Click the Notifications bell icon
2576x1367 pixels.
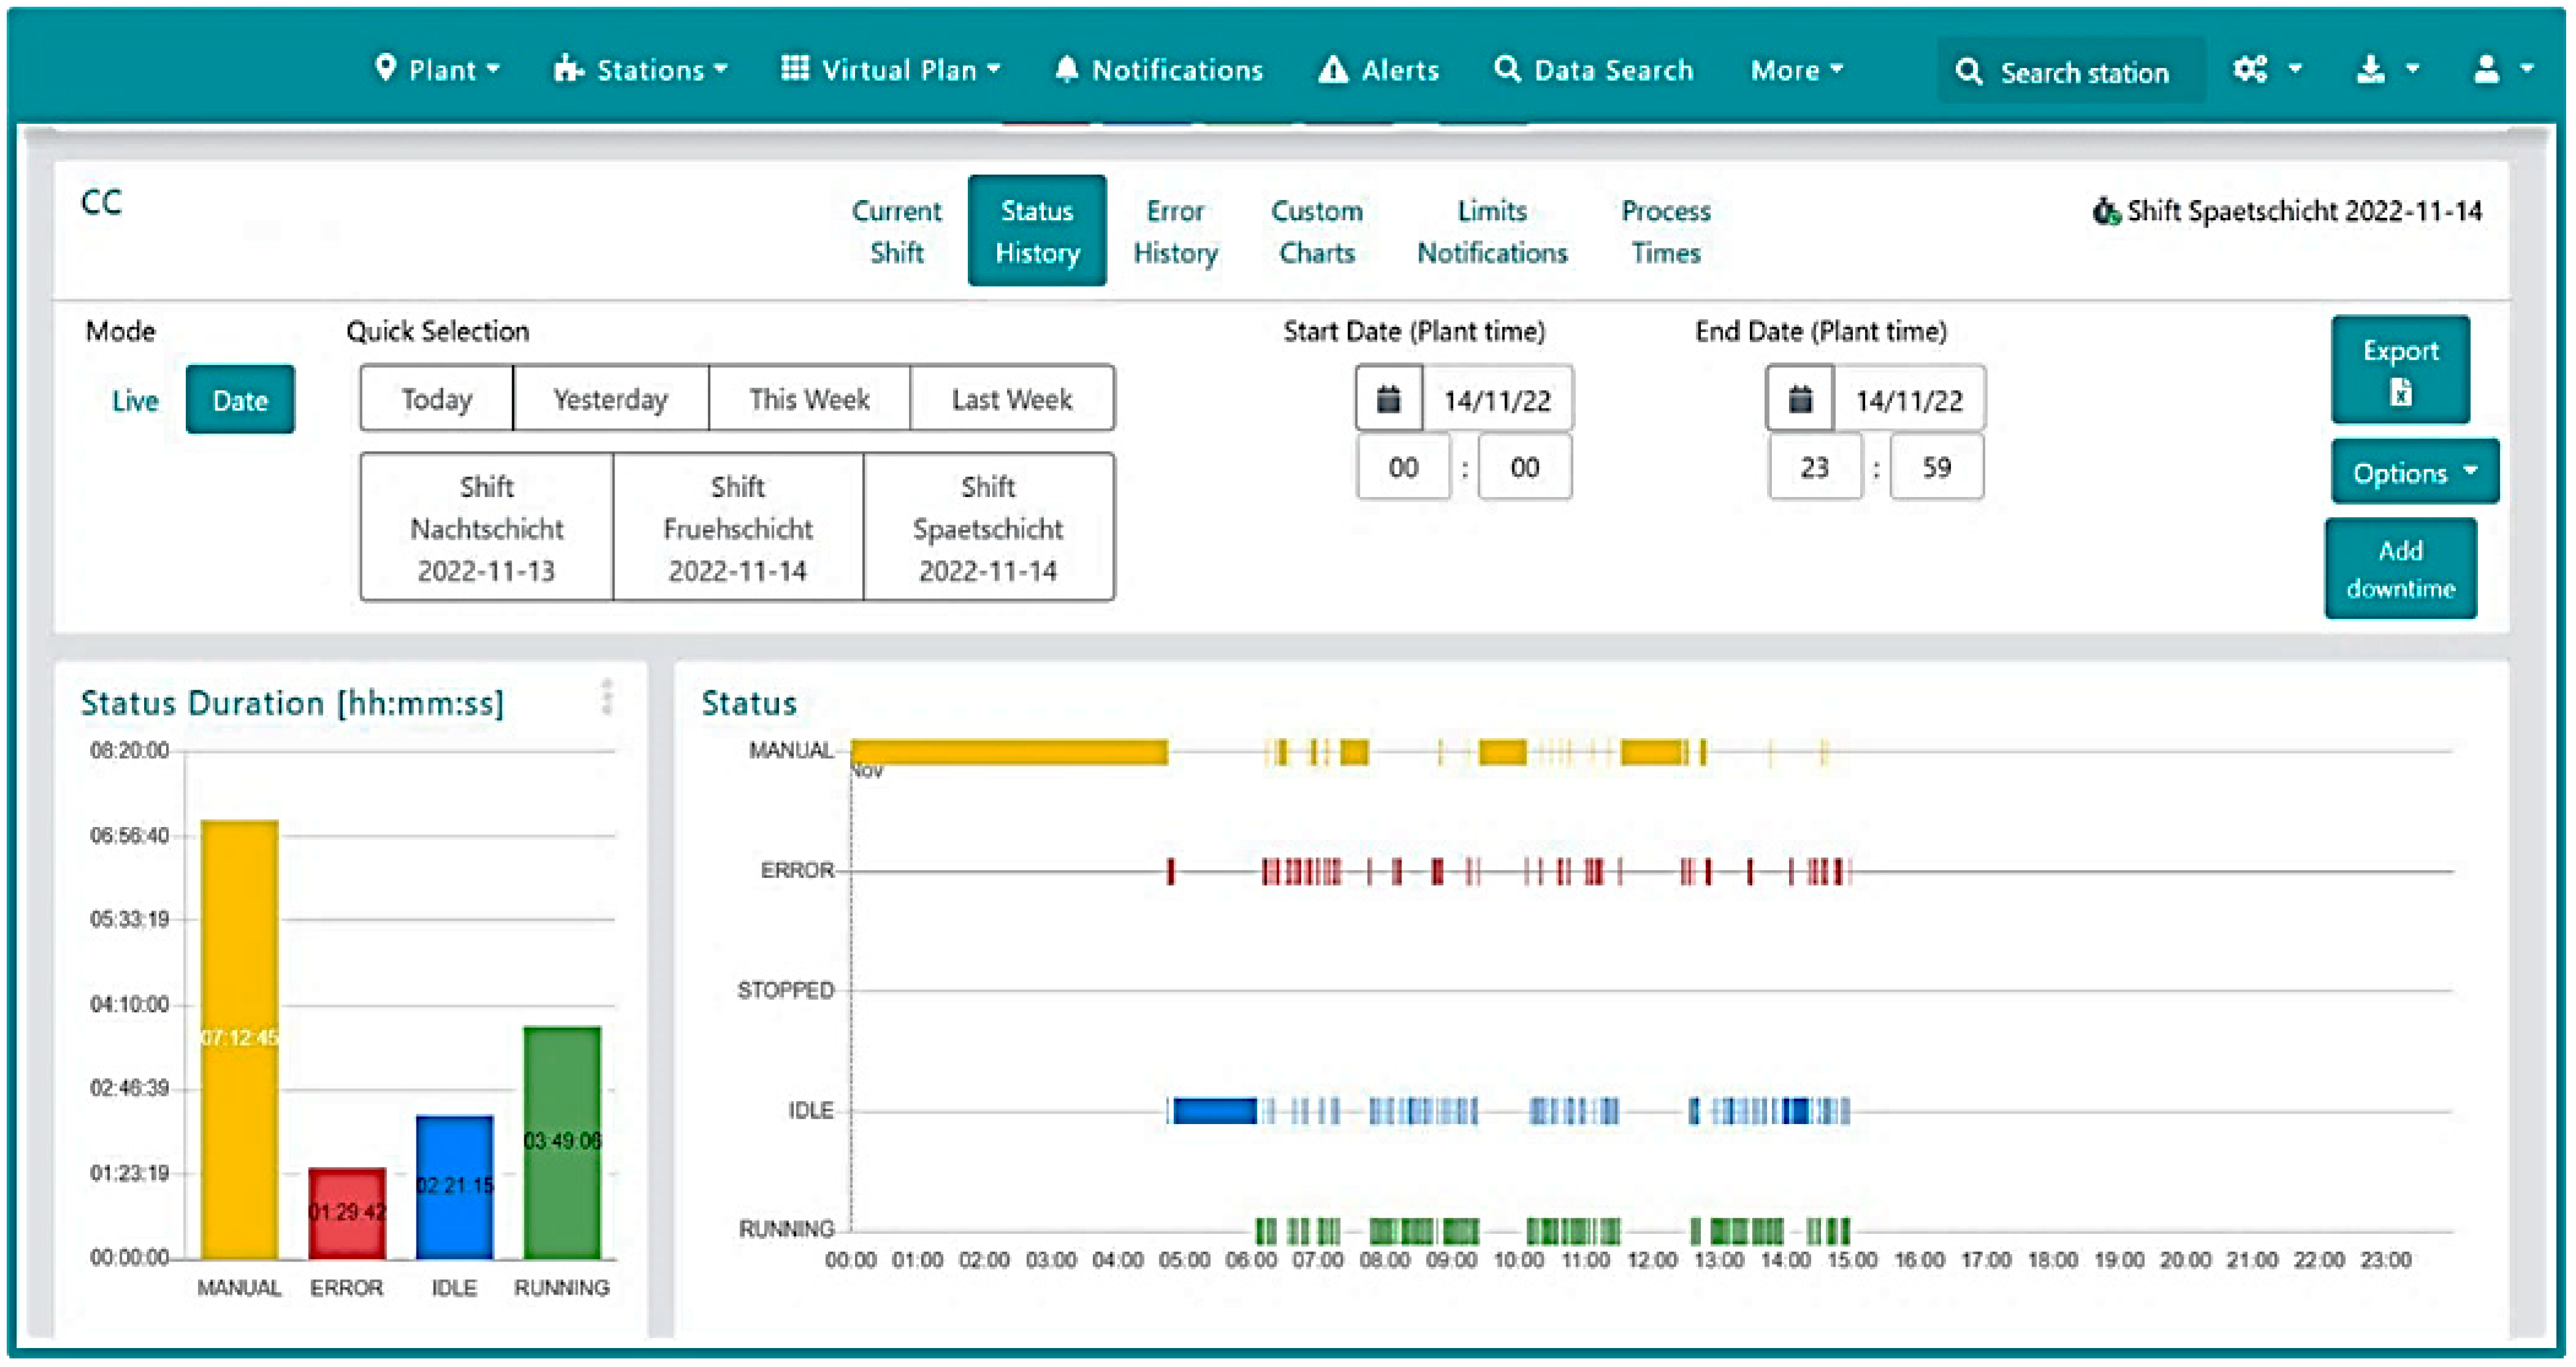pyautogui.click(x=1067, y=70)
